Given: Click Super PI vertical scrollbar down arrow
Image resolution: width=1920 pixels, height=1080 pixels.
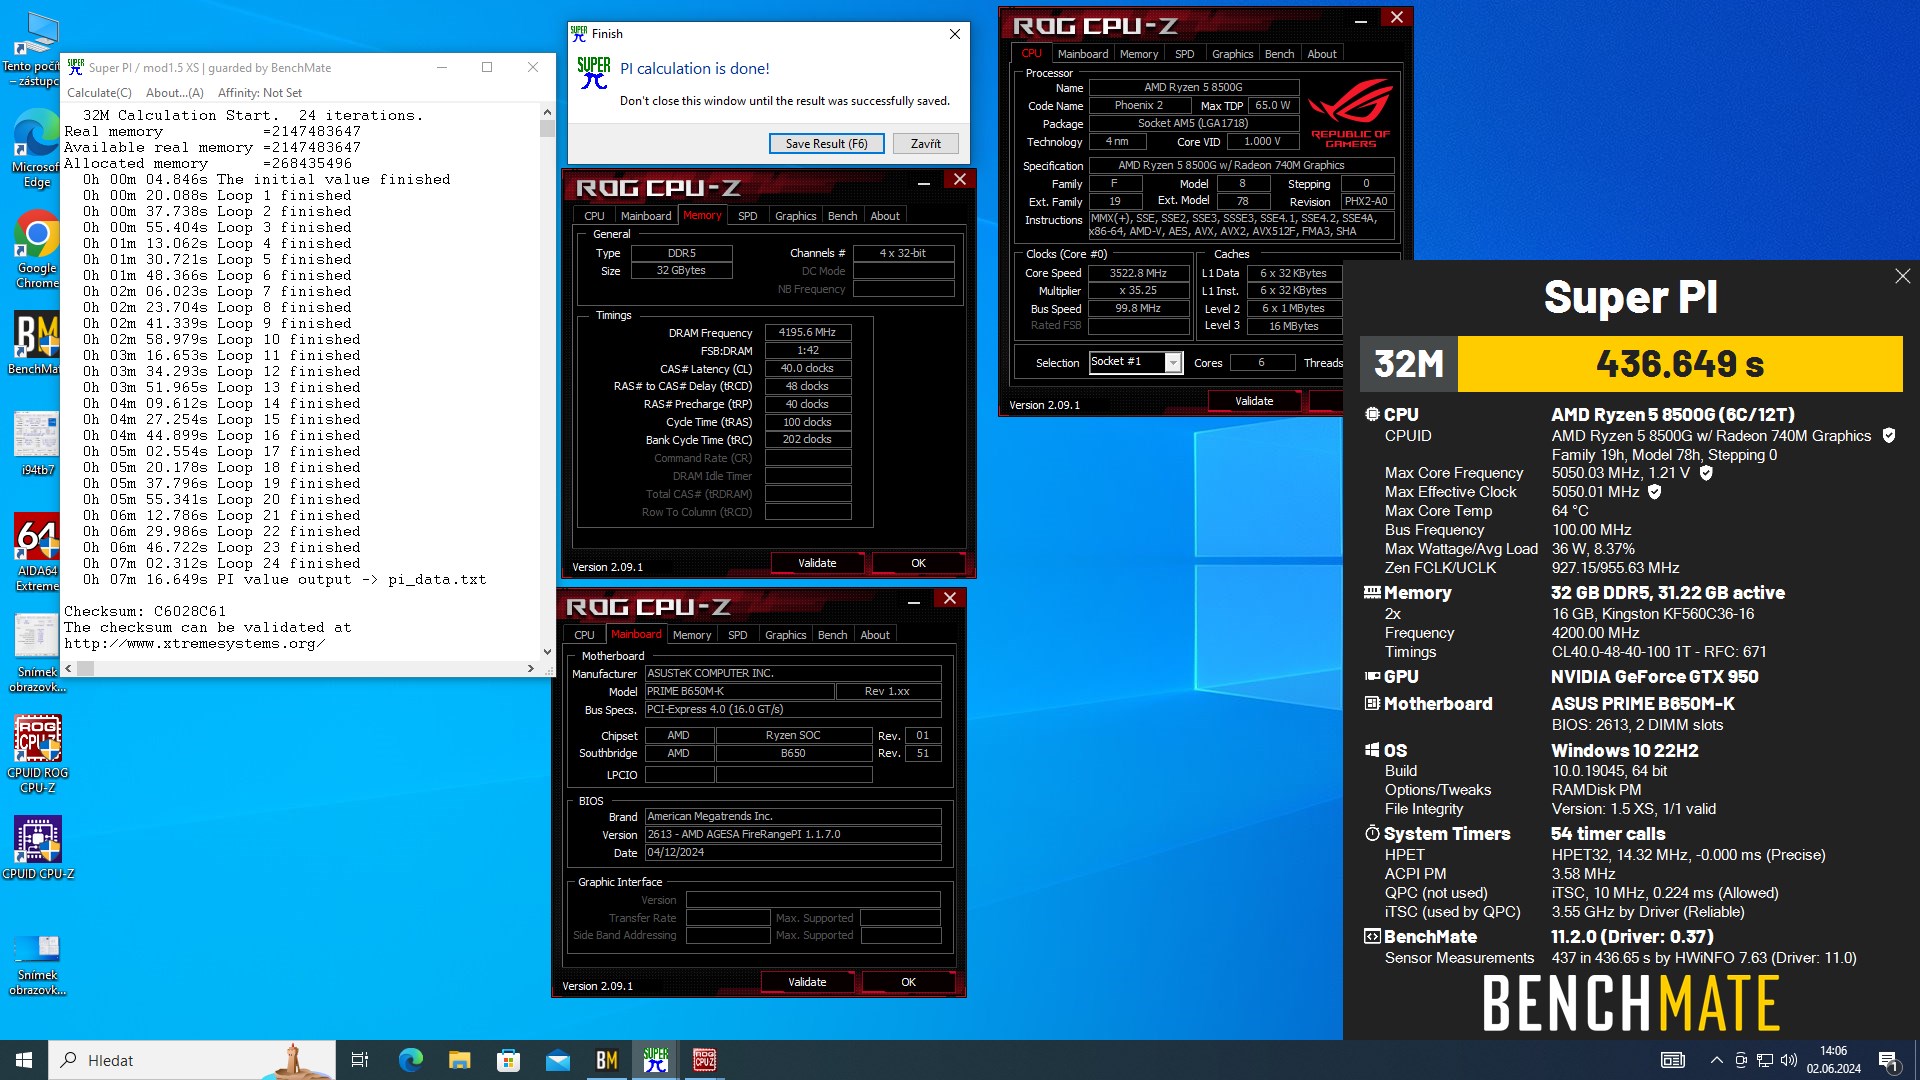Looking at the screenshot, I should [x=547, y=652].
